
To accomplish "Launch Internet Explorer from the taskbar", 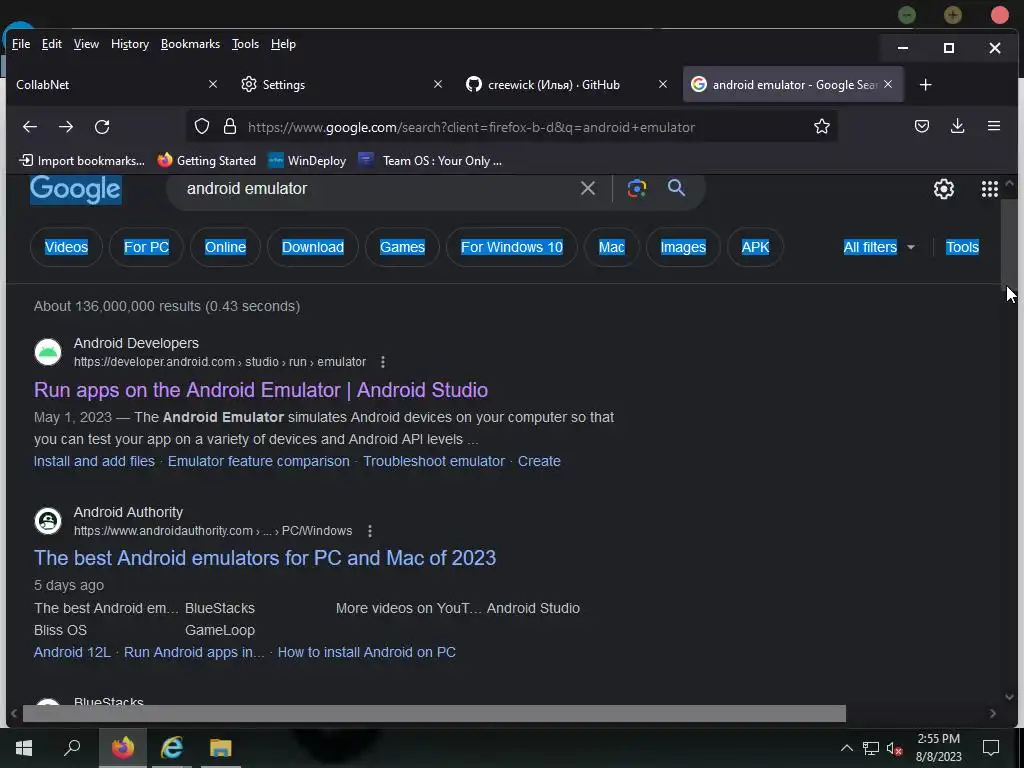I will coord(172,748).
